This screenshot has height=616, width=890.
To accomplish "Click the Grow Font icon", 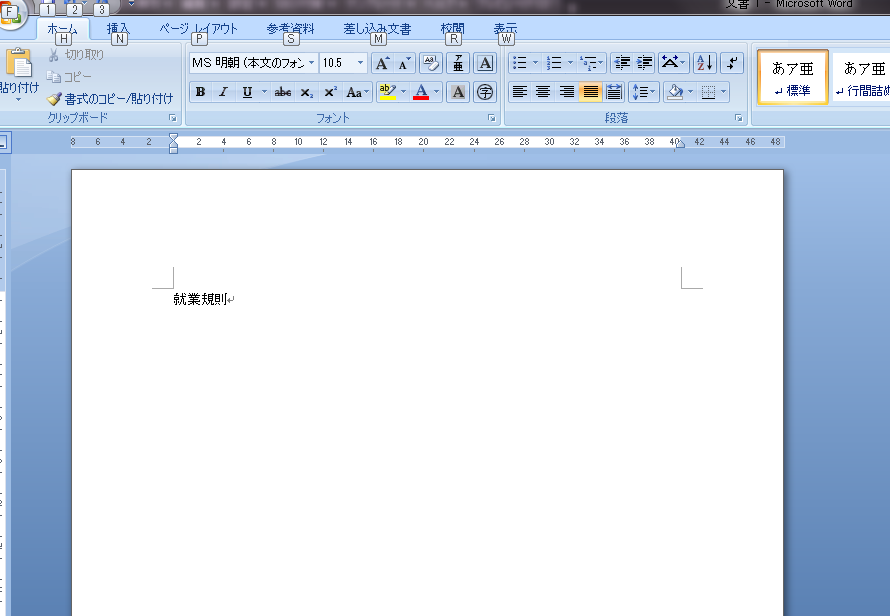I will pyautogui.click(x=382, y=63).
